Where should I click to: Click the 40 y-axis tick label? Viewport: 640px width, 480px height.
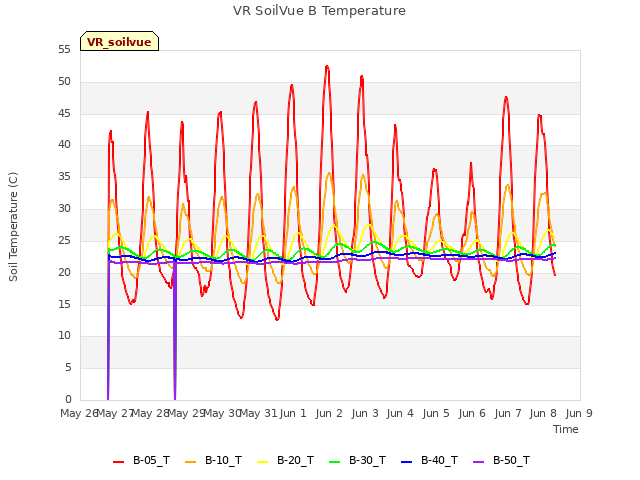click(64, 145)
